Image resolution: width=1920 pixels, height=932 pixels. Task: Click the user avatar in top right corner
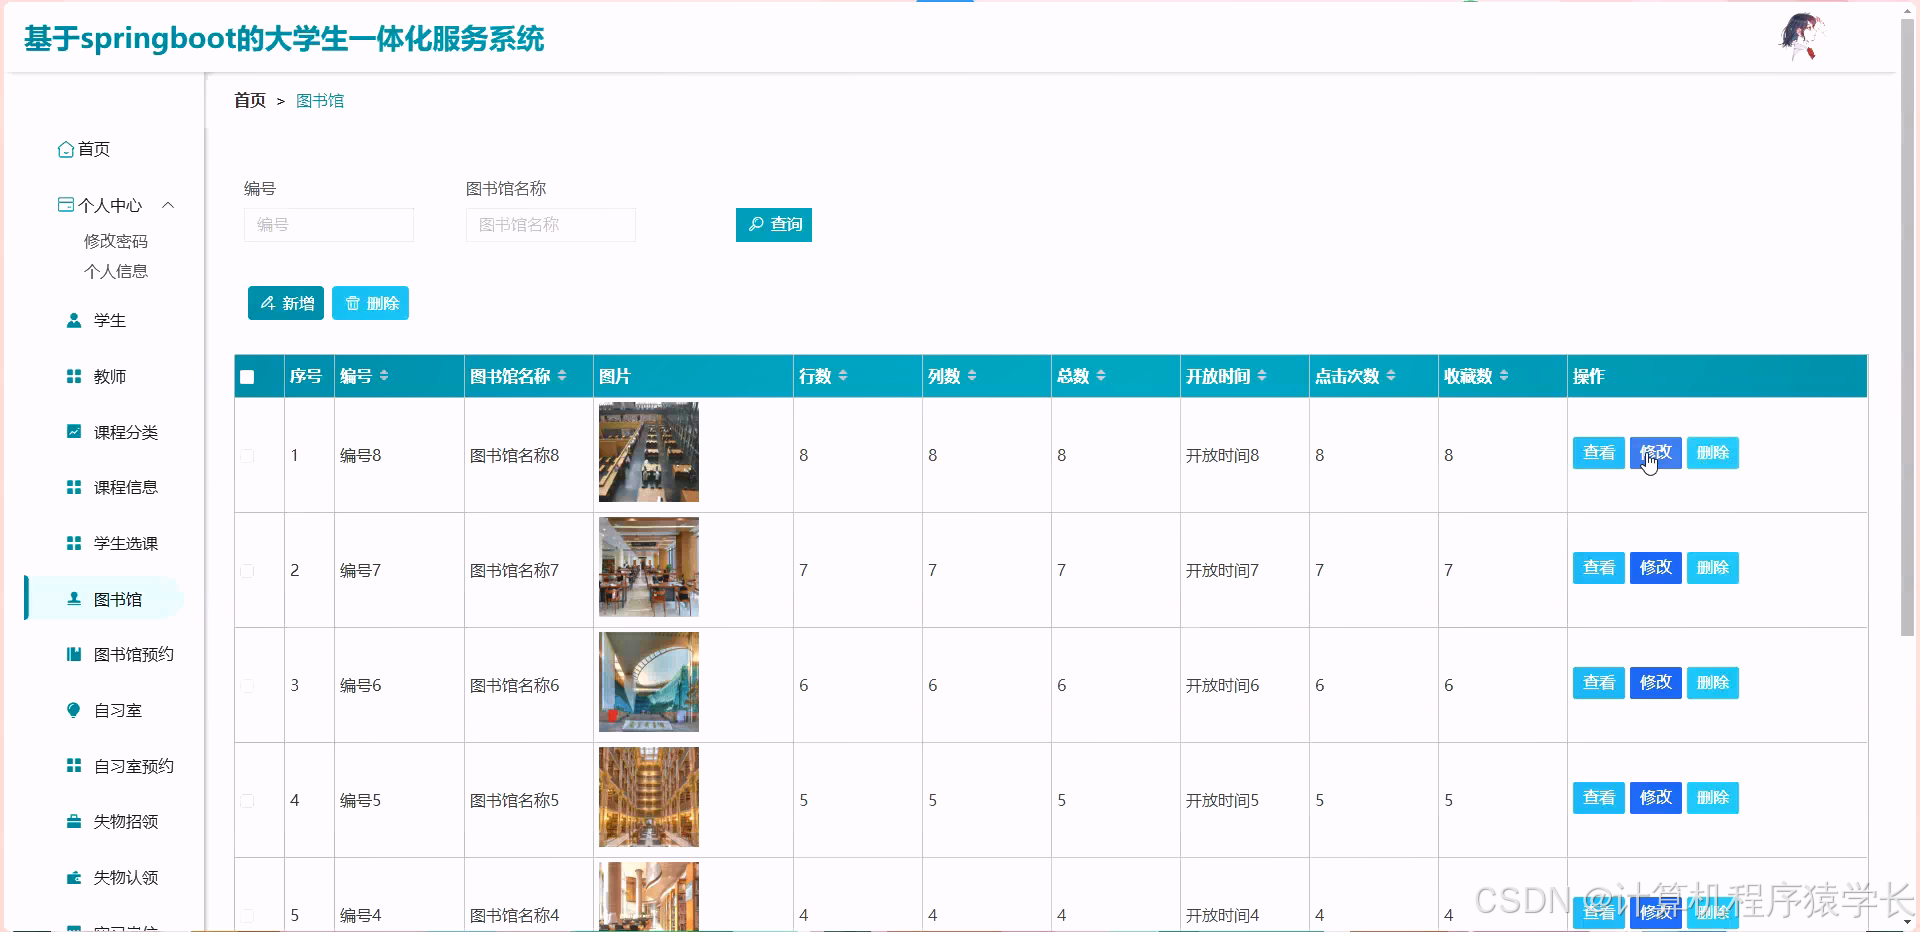[1801, 35]
